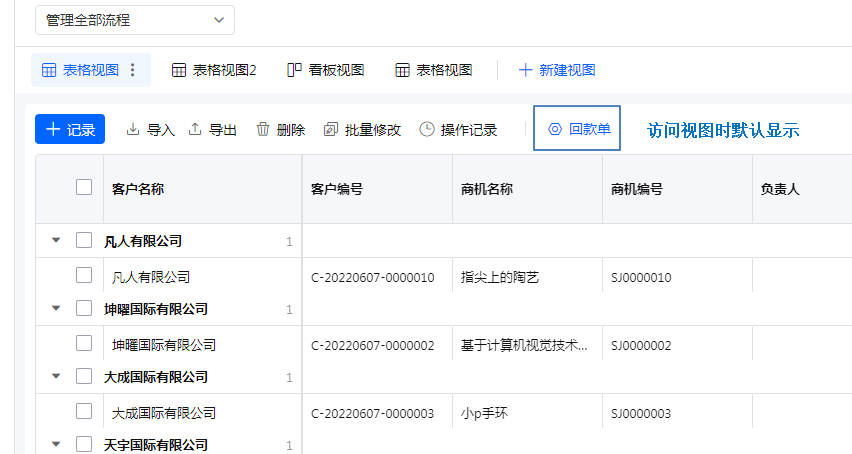Switch to the 表格视图2 tab
The height and width of the screenshot is (454, 852).
click(x=214, y=70)
